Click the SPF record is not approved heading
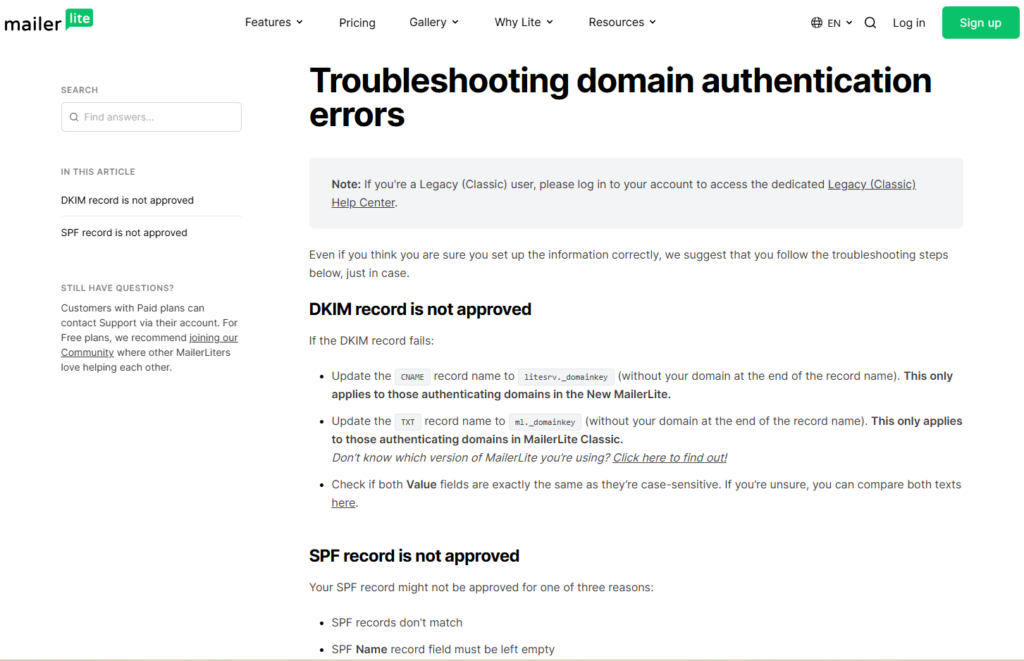Screen dimensions: 1024x661 (x=414, y=556)
